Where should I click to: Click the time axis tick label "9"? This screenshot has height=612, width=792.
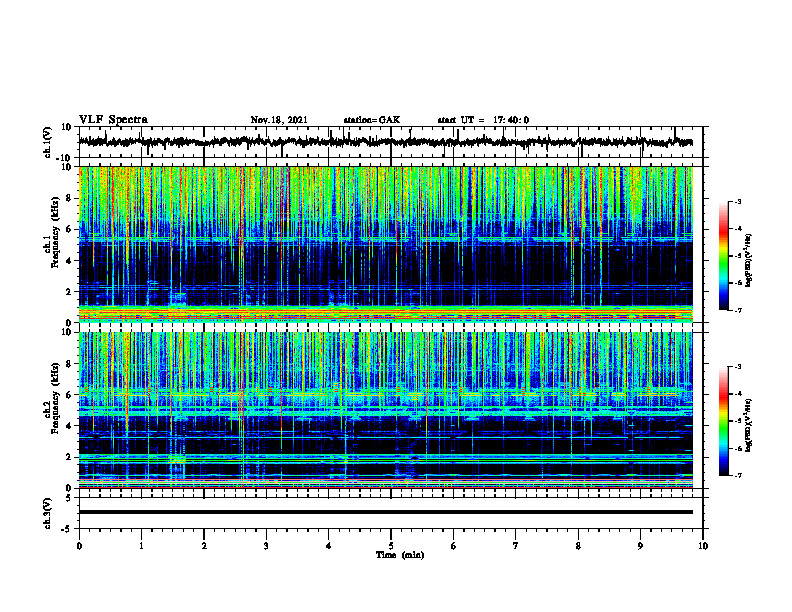(640, 546)
